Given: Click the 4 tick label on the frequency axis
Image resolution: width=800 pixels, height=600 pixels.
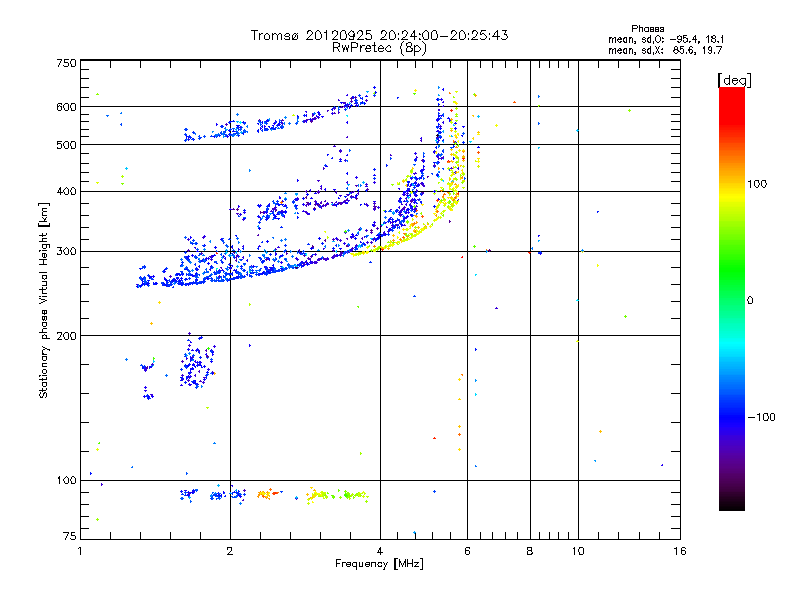Looking at the screenshot, I should point(380,551).
